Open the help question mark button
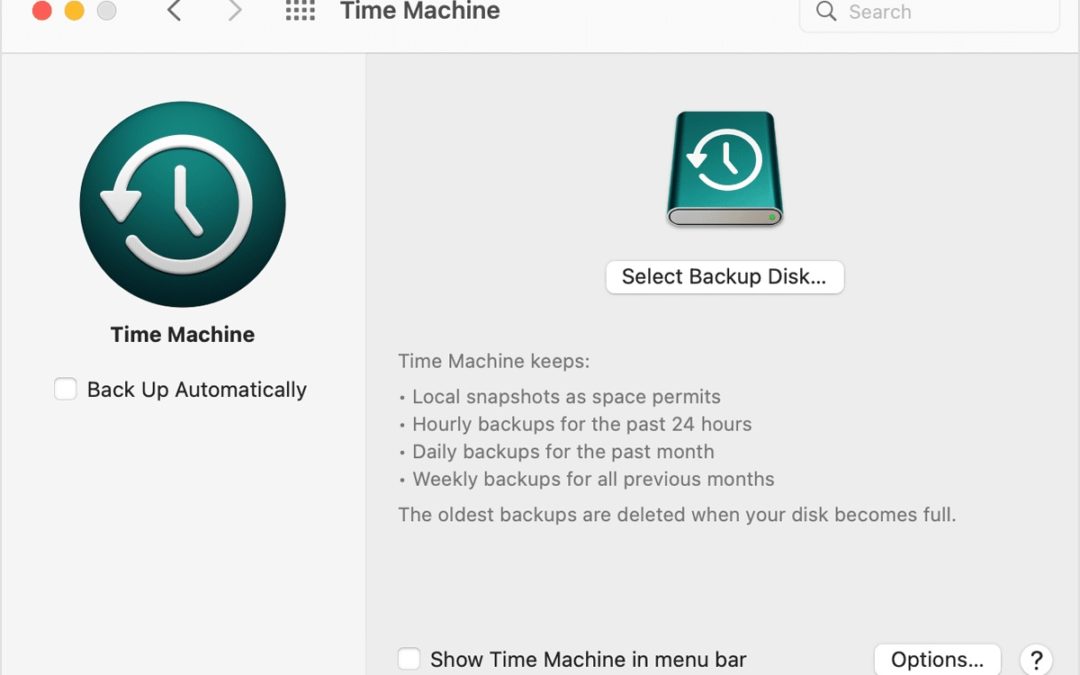This screenshot has height=675, width=1080. (x=1036, y=659)
